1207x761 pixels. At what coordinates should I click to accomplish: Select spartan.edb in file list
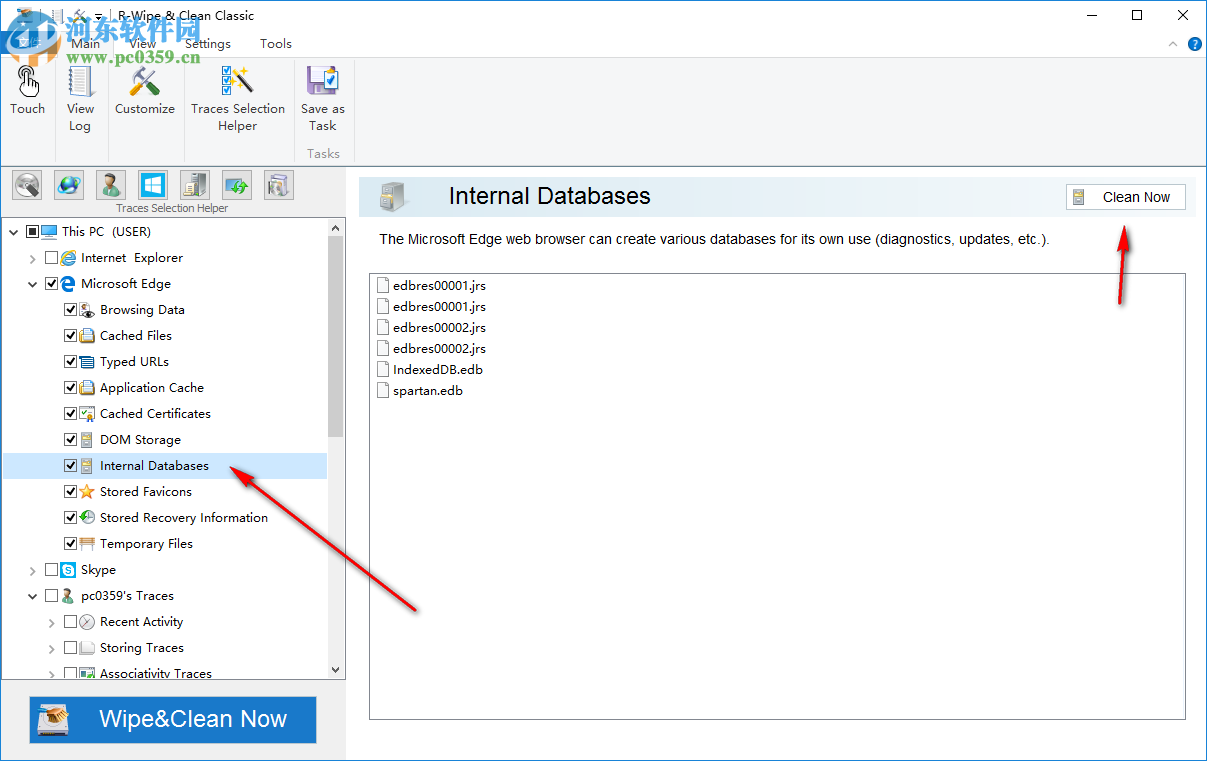pos(420,391)
